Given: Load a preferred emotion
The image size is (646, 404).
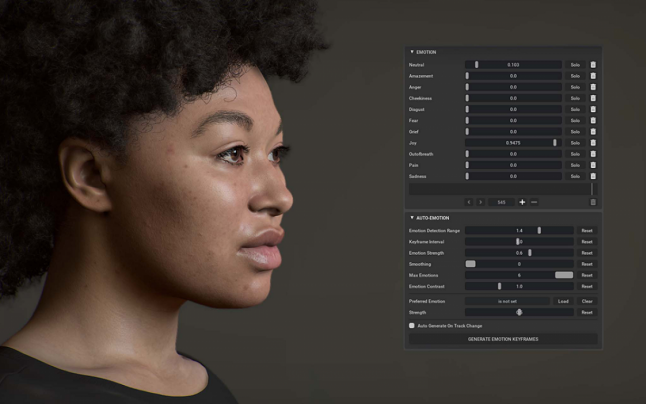Looking at the screenshot, I should pyautogui.click(x=563, y=301).
